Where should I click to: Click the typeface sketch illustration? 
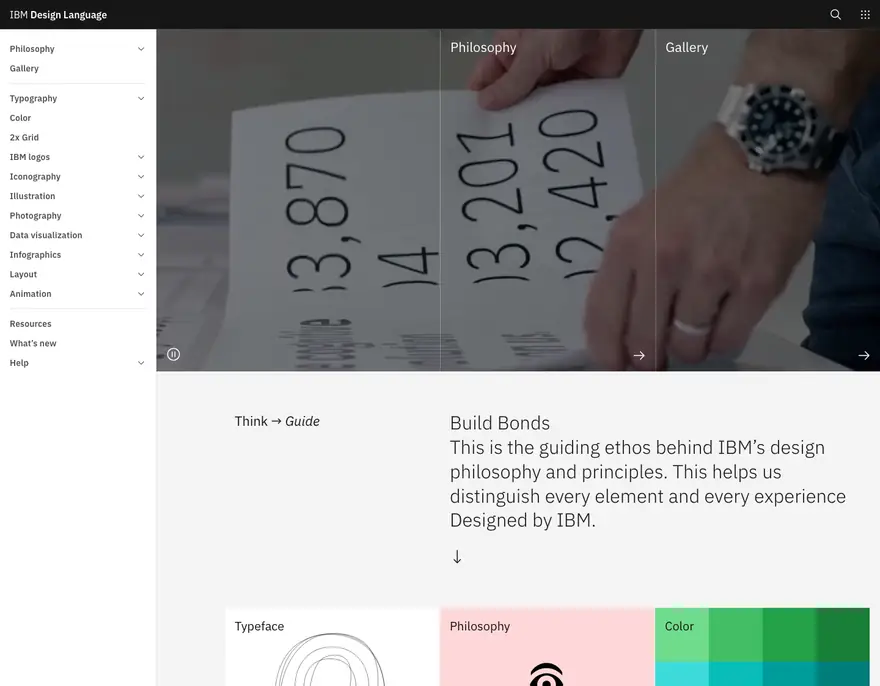pyautogui.click(x=331, y=660)
